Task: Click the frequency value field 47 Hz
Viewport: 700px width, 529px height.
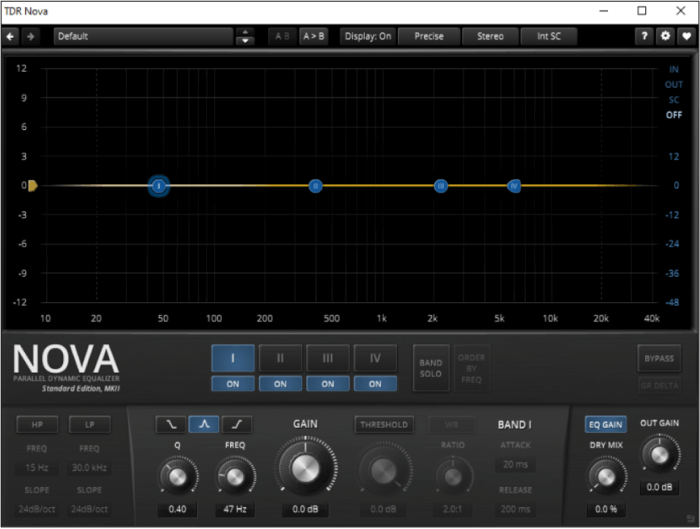Action: [x=235, y=509]
